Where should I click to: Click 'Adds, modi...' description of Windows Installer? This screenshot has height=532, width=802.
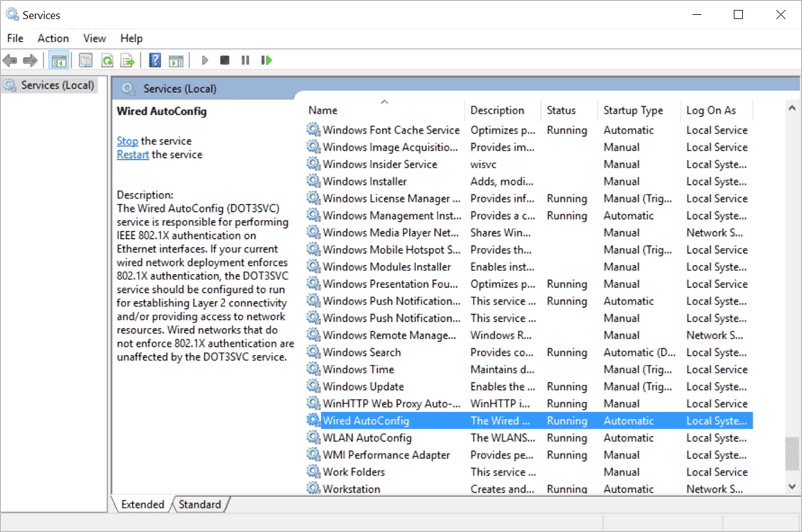coord(502,181)
